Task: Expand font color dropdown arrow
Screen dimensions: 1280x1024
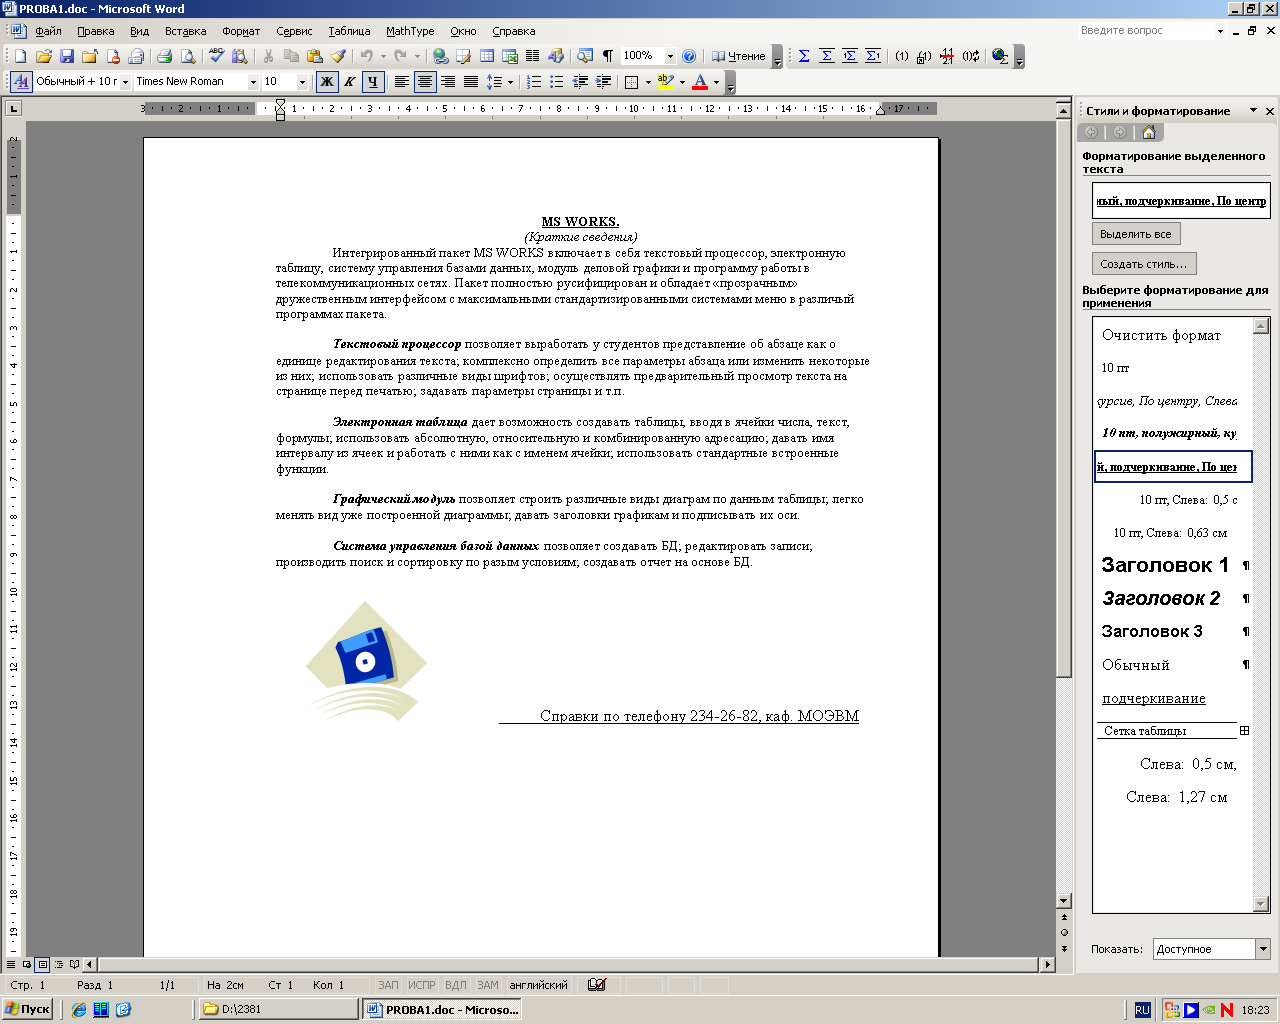Action: (716, 82)
